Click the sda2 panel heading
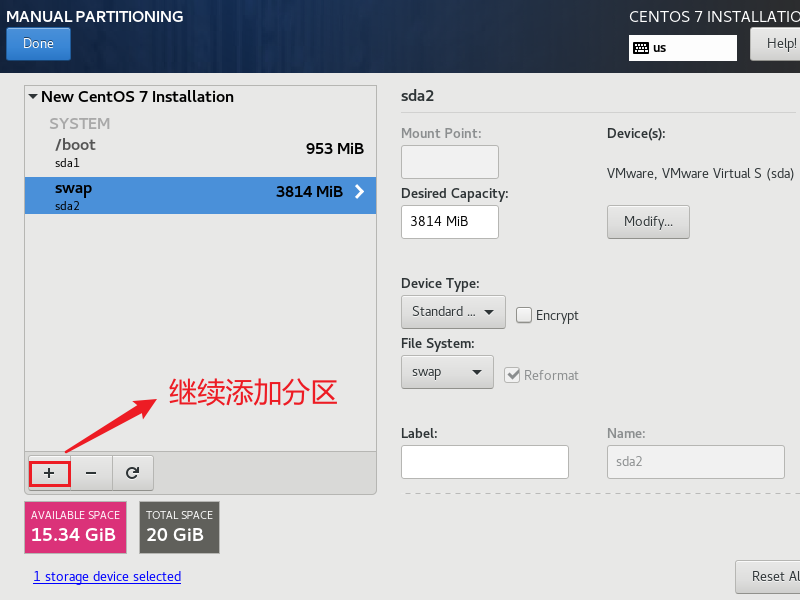800x600 pixels. [417, 96]
